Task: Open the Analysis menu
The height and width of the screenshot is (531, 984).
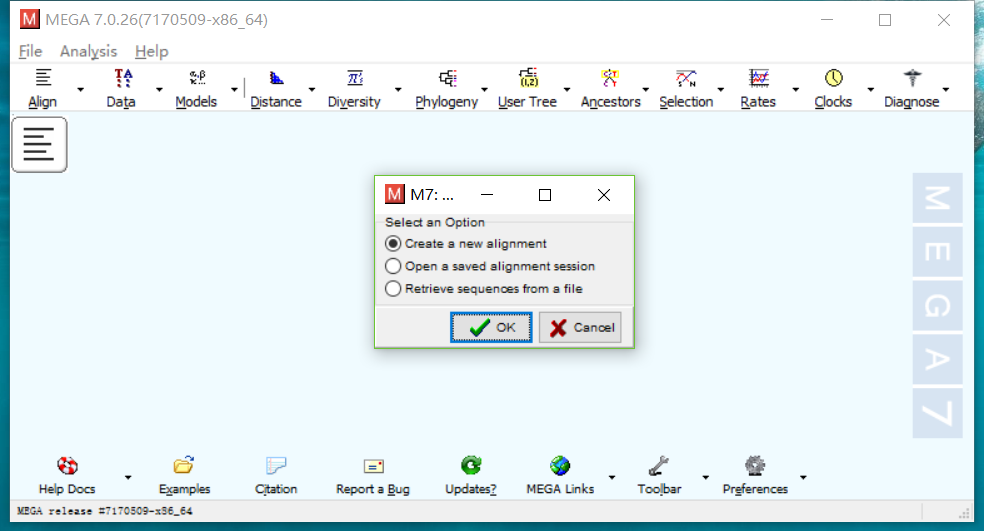Action: 88,51
